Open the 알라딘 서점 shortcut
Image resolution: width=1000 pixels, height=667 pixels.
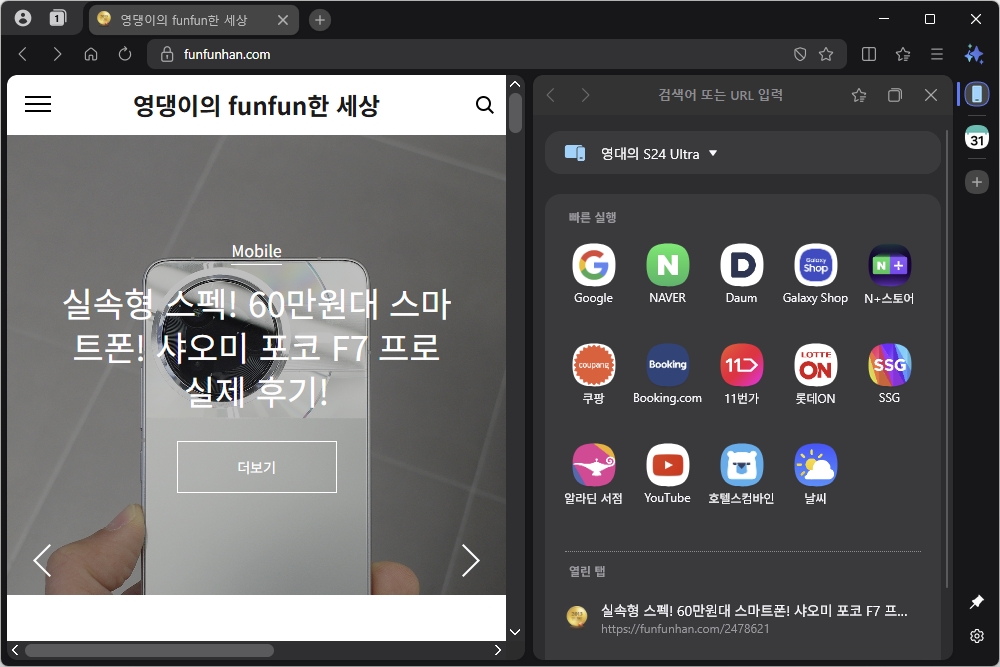pyautogui.click(x=593, y=474)
